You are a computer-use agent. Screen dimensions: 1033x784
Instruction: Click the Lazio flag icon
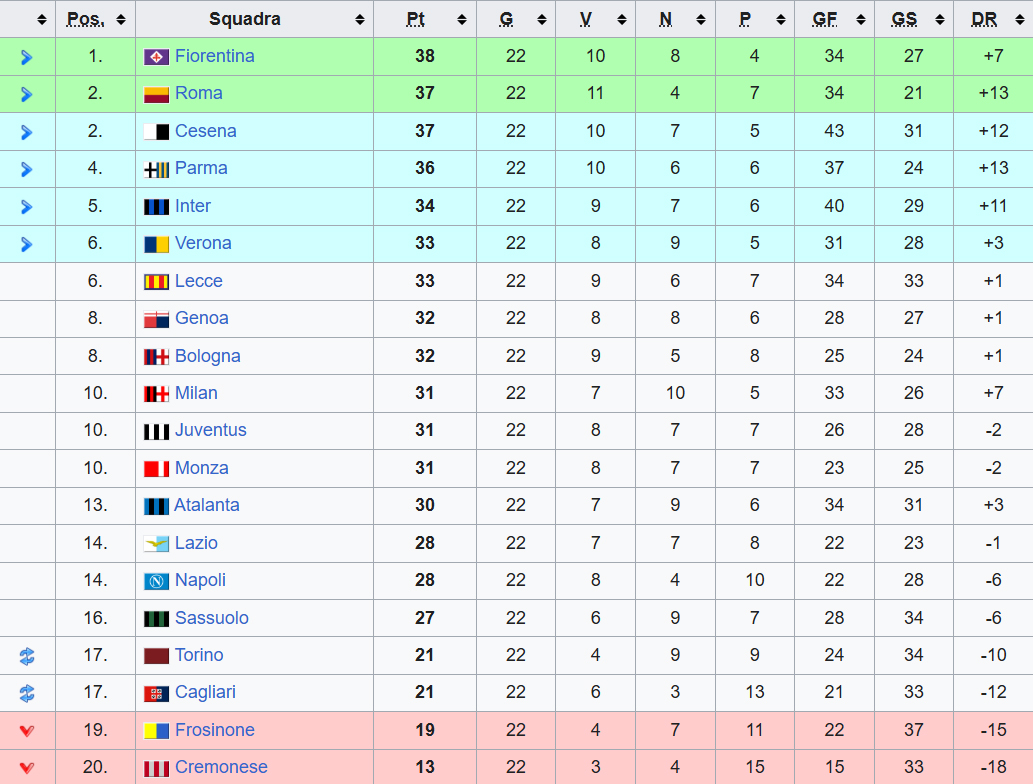coord(156,544)
